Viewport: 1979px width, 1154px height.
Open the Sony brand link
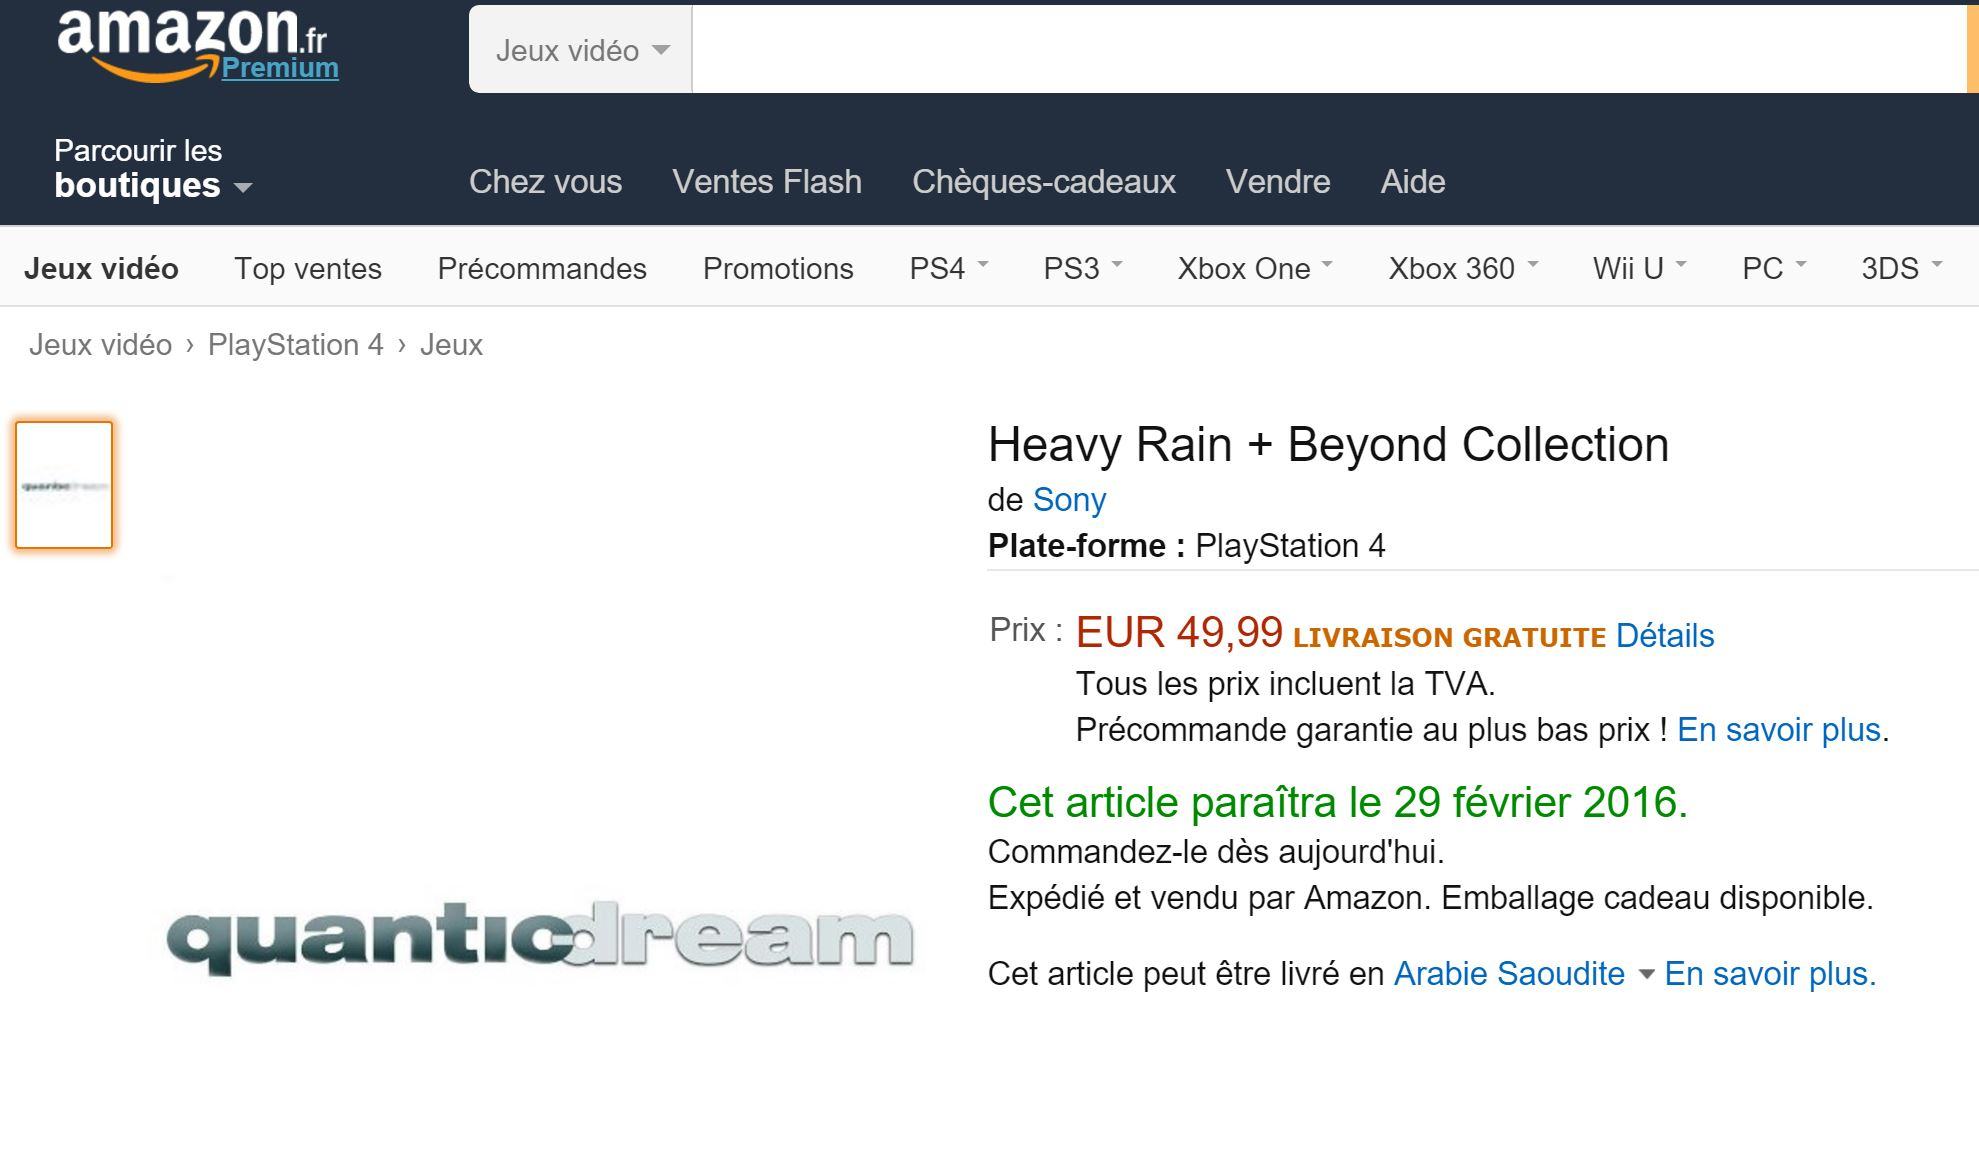click(x=1069, y=499)
